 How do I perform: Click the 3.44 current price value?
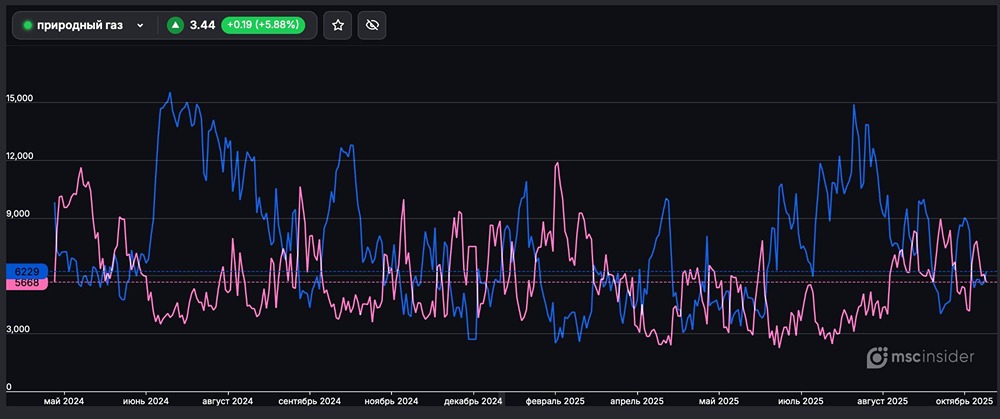click(202, 25)
